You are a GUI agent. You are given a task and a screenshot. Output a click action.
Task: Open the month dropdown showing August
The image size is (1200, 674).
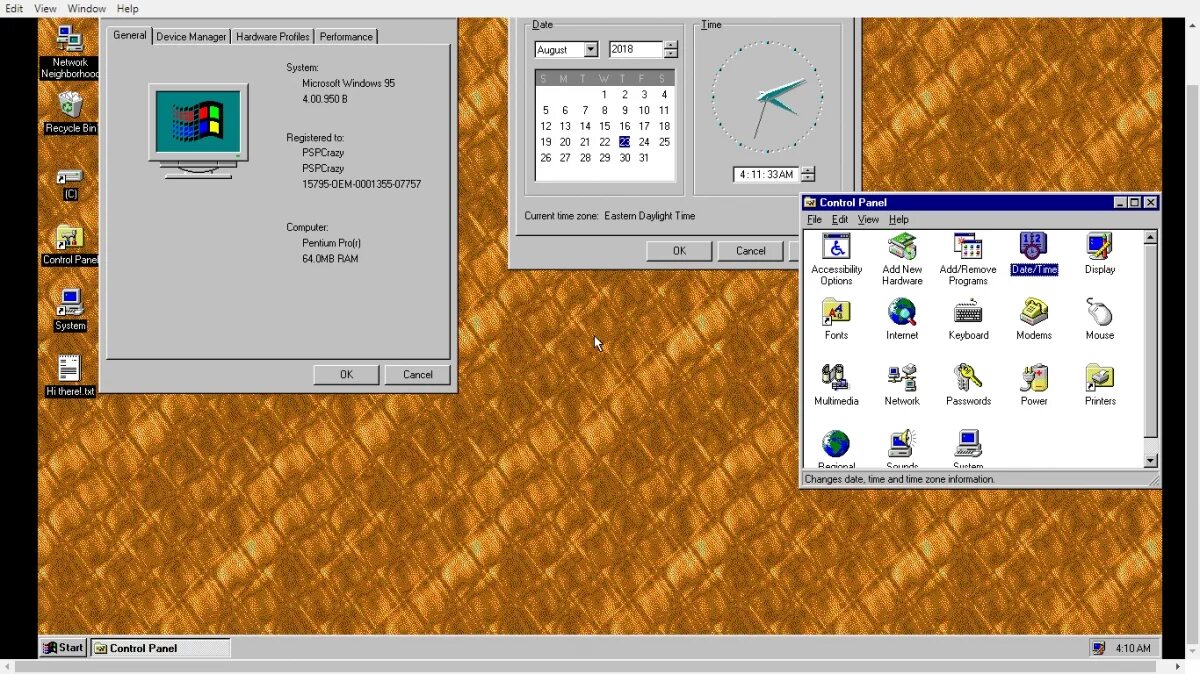pyautogui.click(x=592, y=49)
